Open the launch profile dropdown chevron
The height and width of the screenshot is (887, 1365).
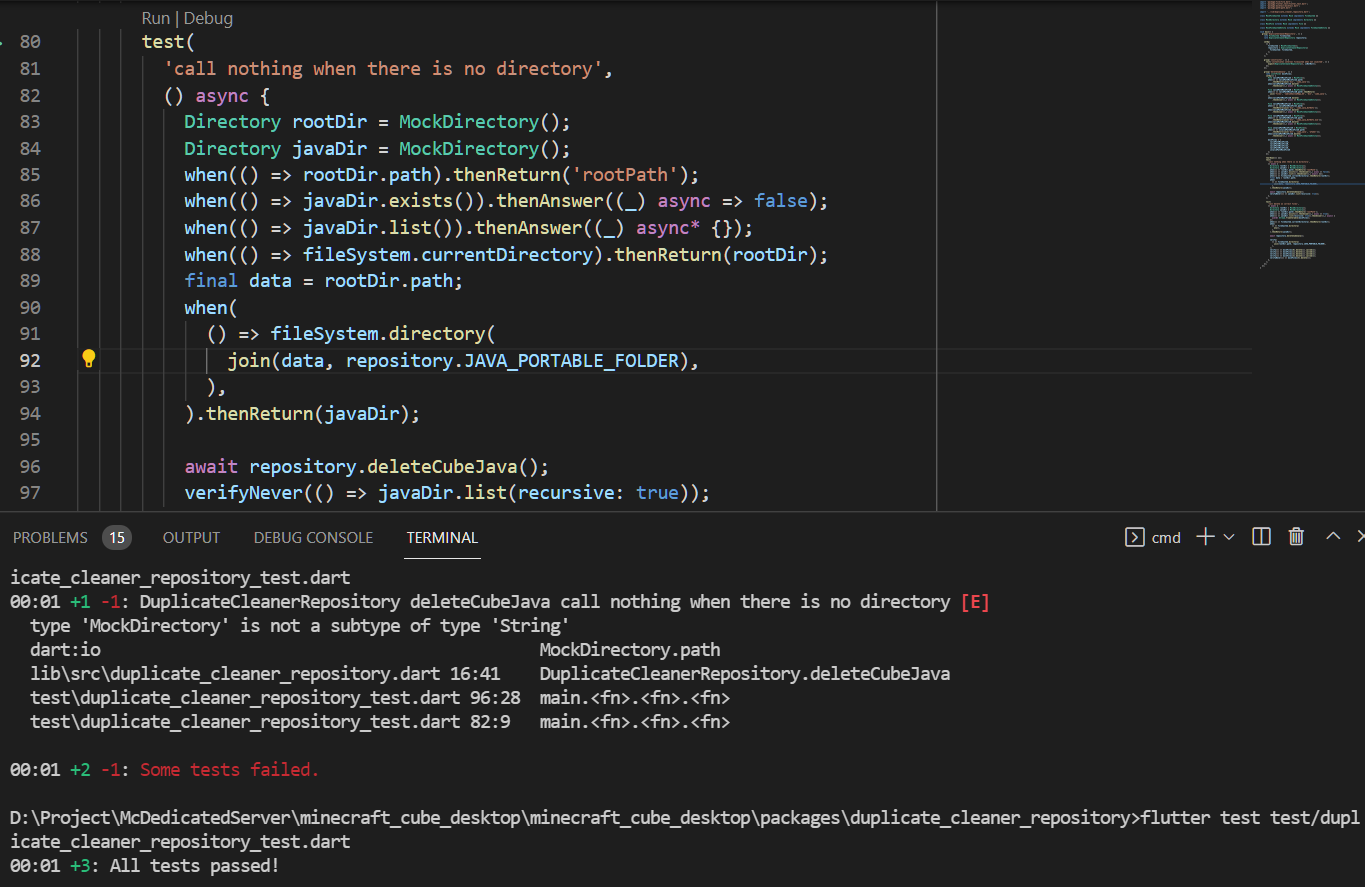coord(1229,537)
